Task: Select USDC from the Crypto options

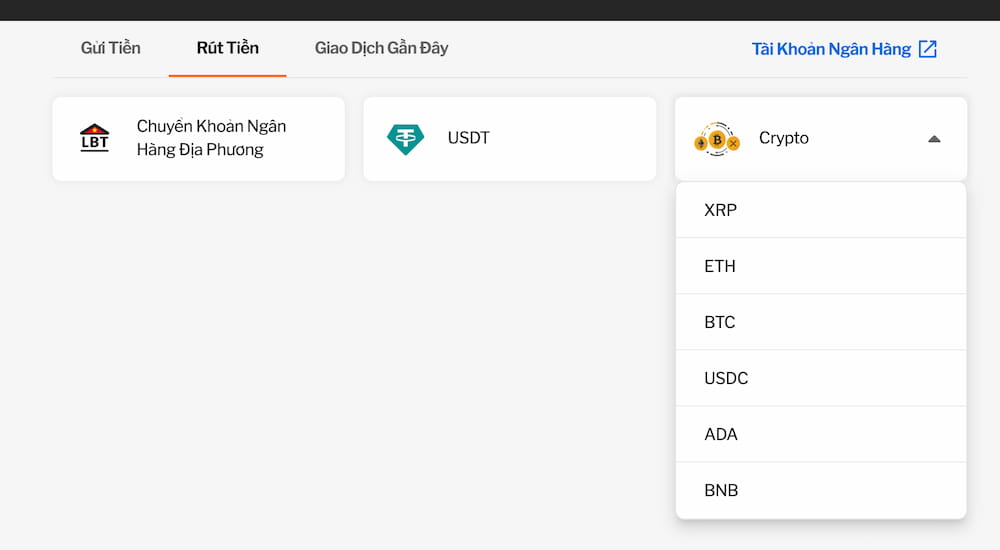Action: pyautogui.click(x=726, y=378)
